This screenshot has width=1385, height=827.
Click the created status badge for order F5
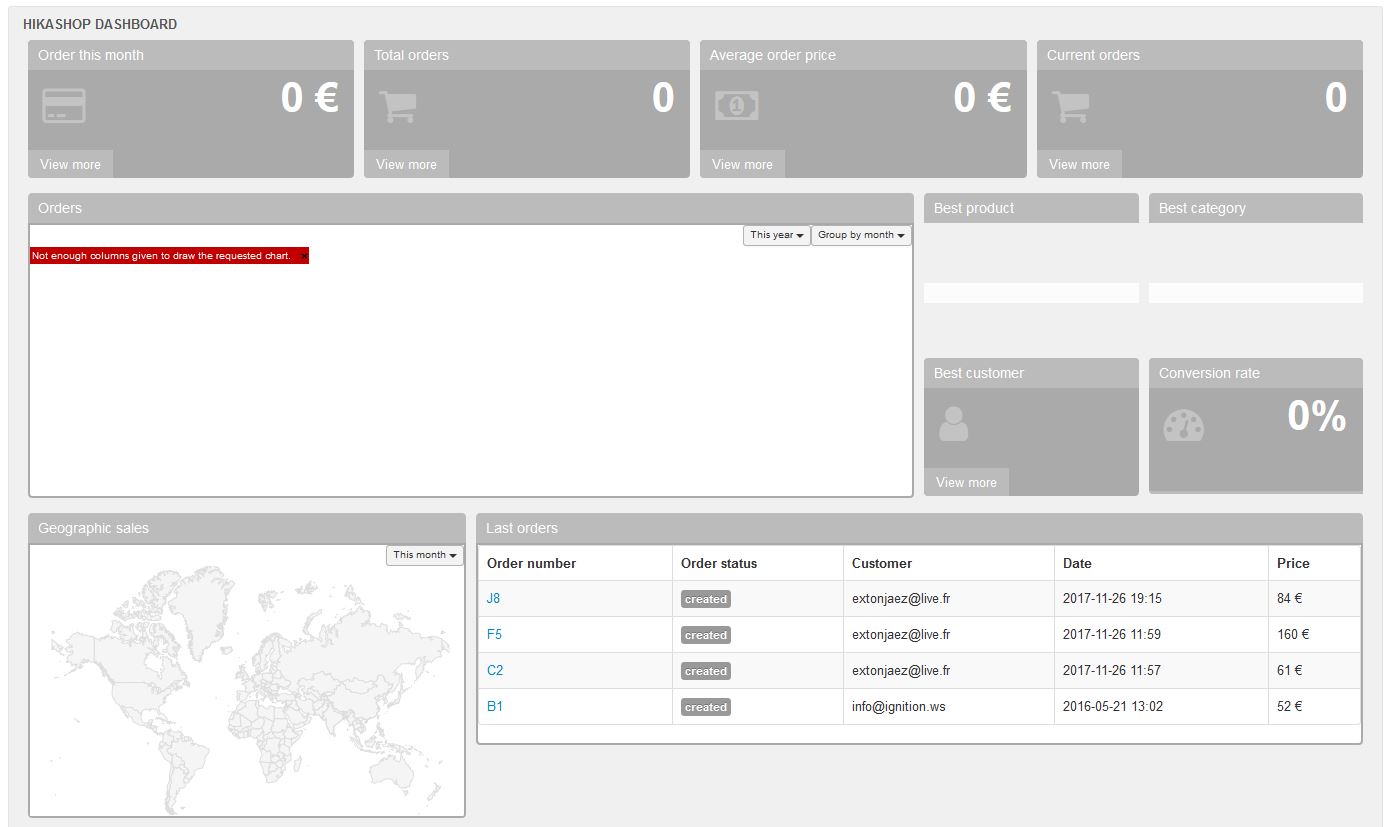click(706, 635)
